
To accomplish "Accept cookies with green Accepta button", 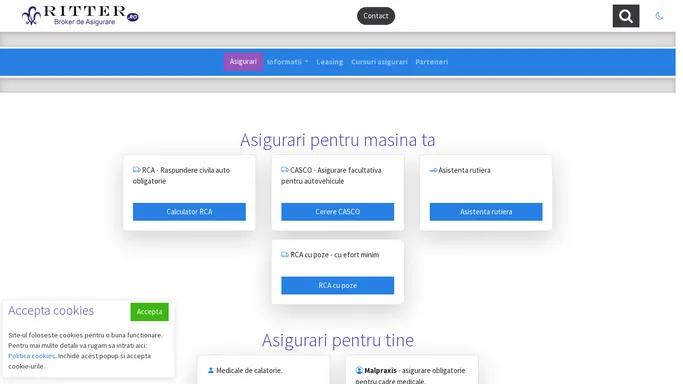I will (149, 312).
